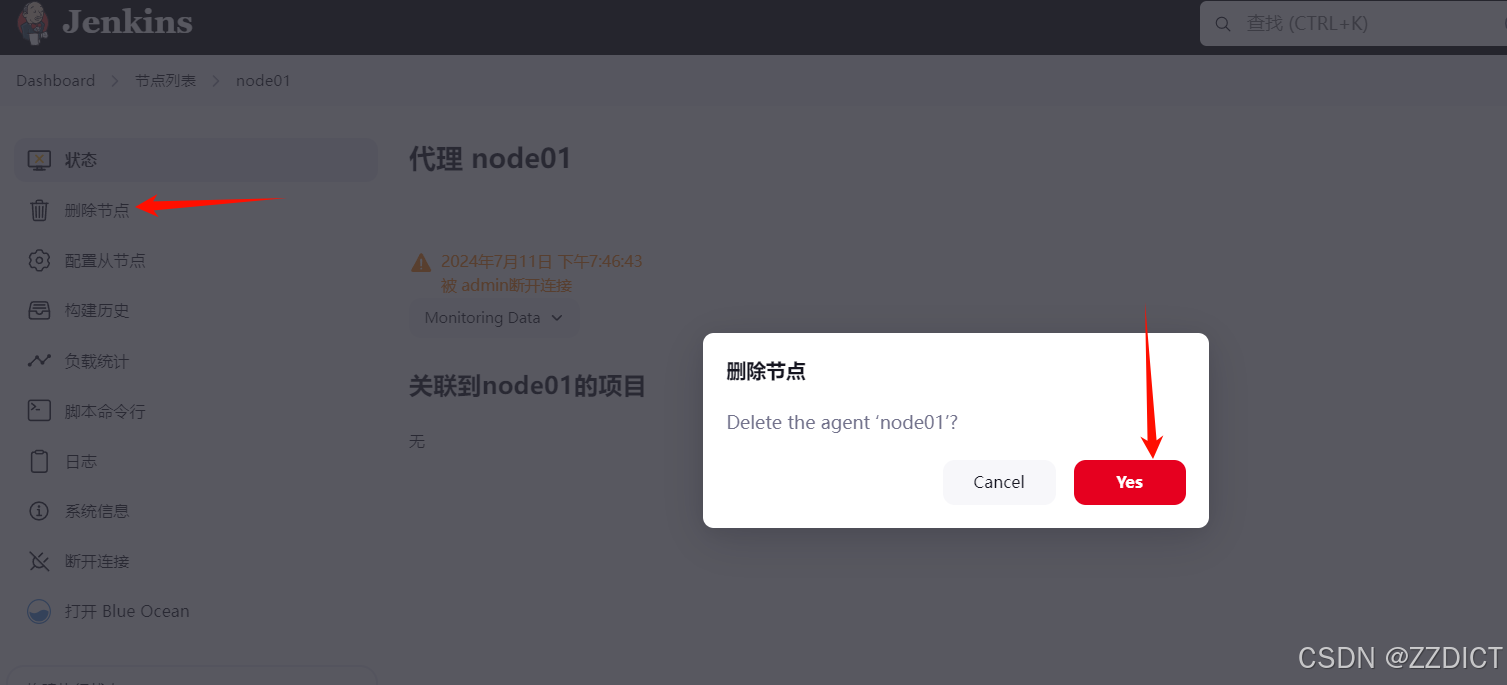Click the chevron after Dashboard breadcrumb

click(x=115, y=81)
